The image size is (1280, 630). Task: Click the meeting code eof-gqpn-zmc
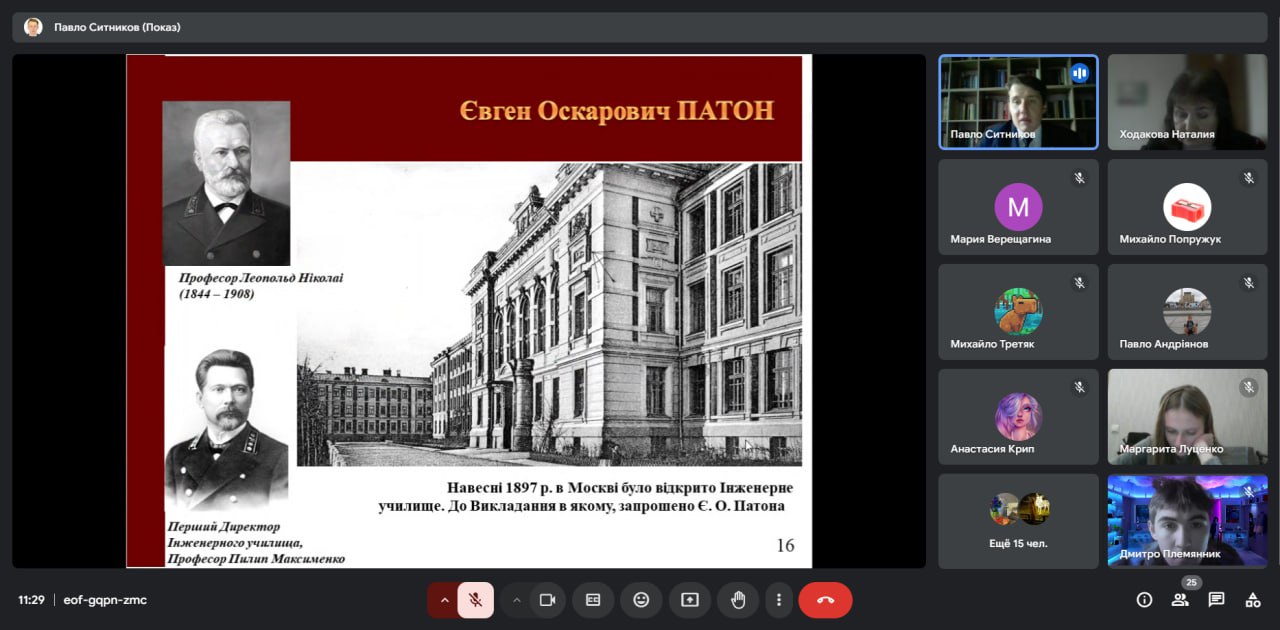coord(105,600)
